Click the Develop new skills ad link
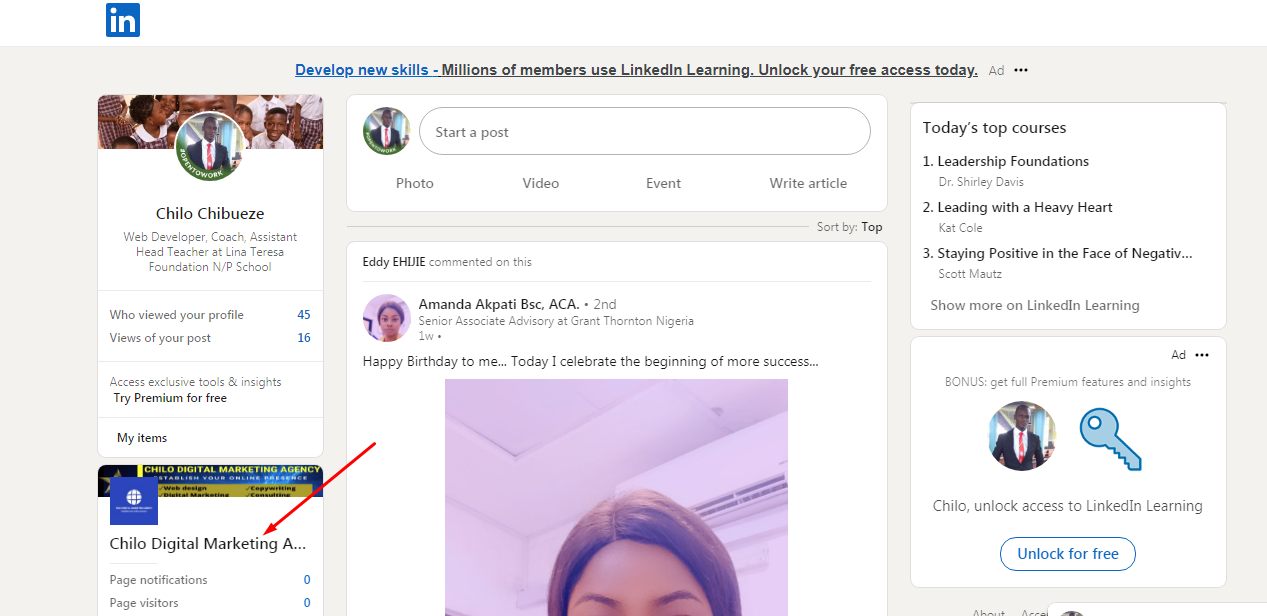This screenshot has height=616, width=1267. pos(636,70)
